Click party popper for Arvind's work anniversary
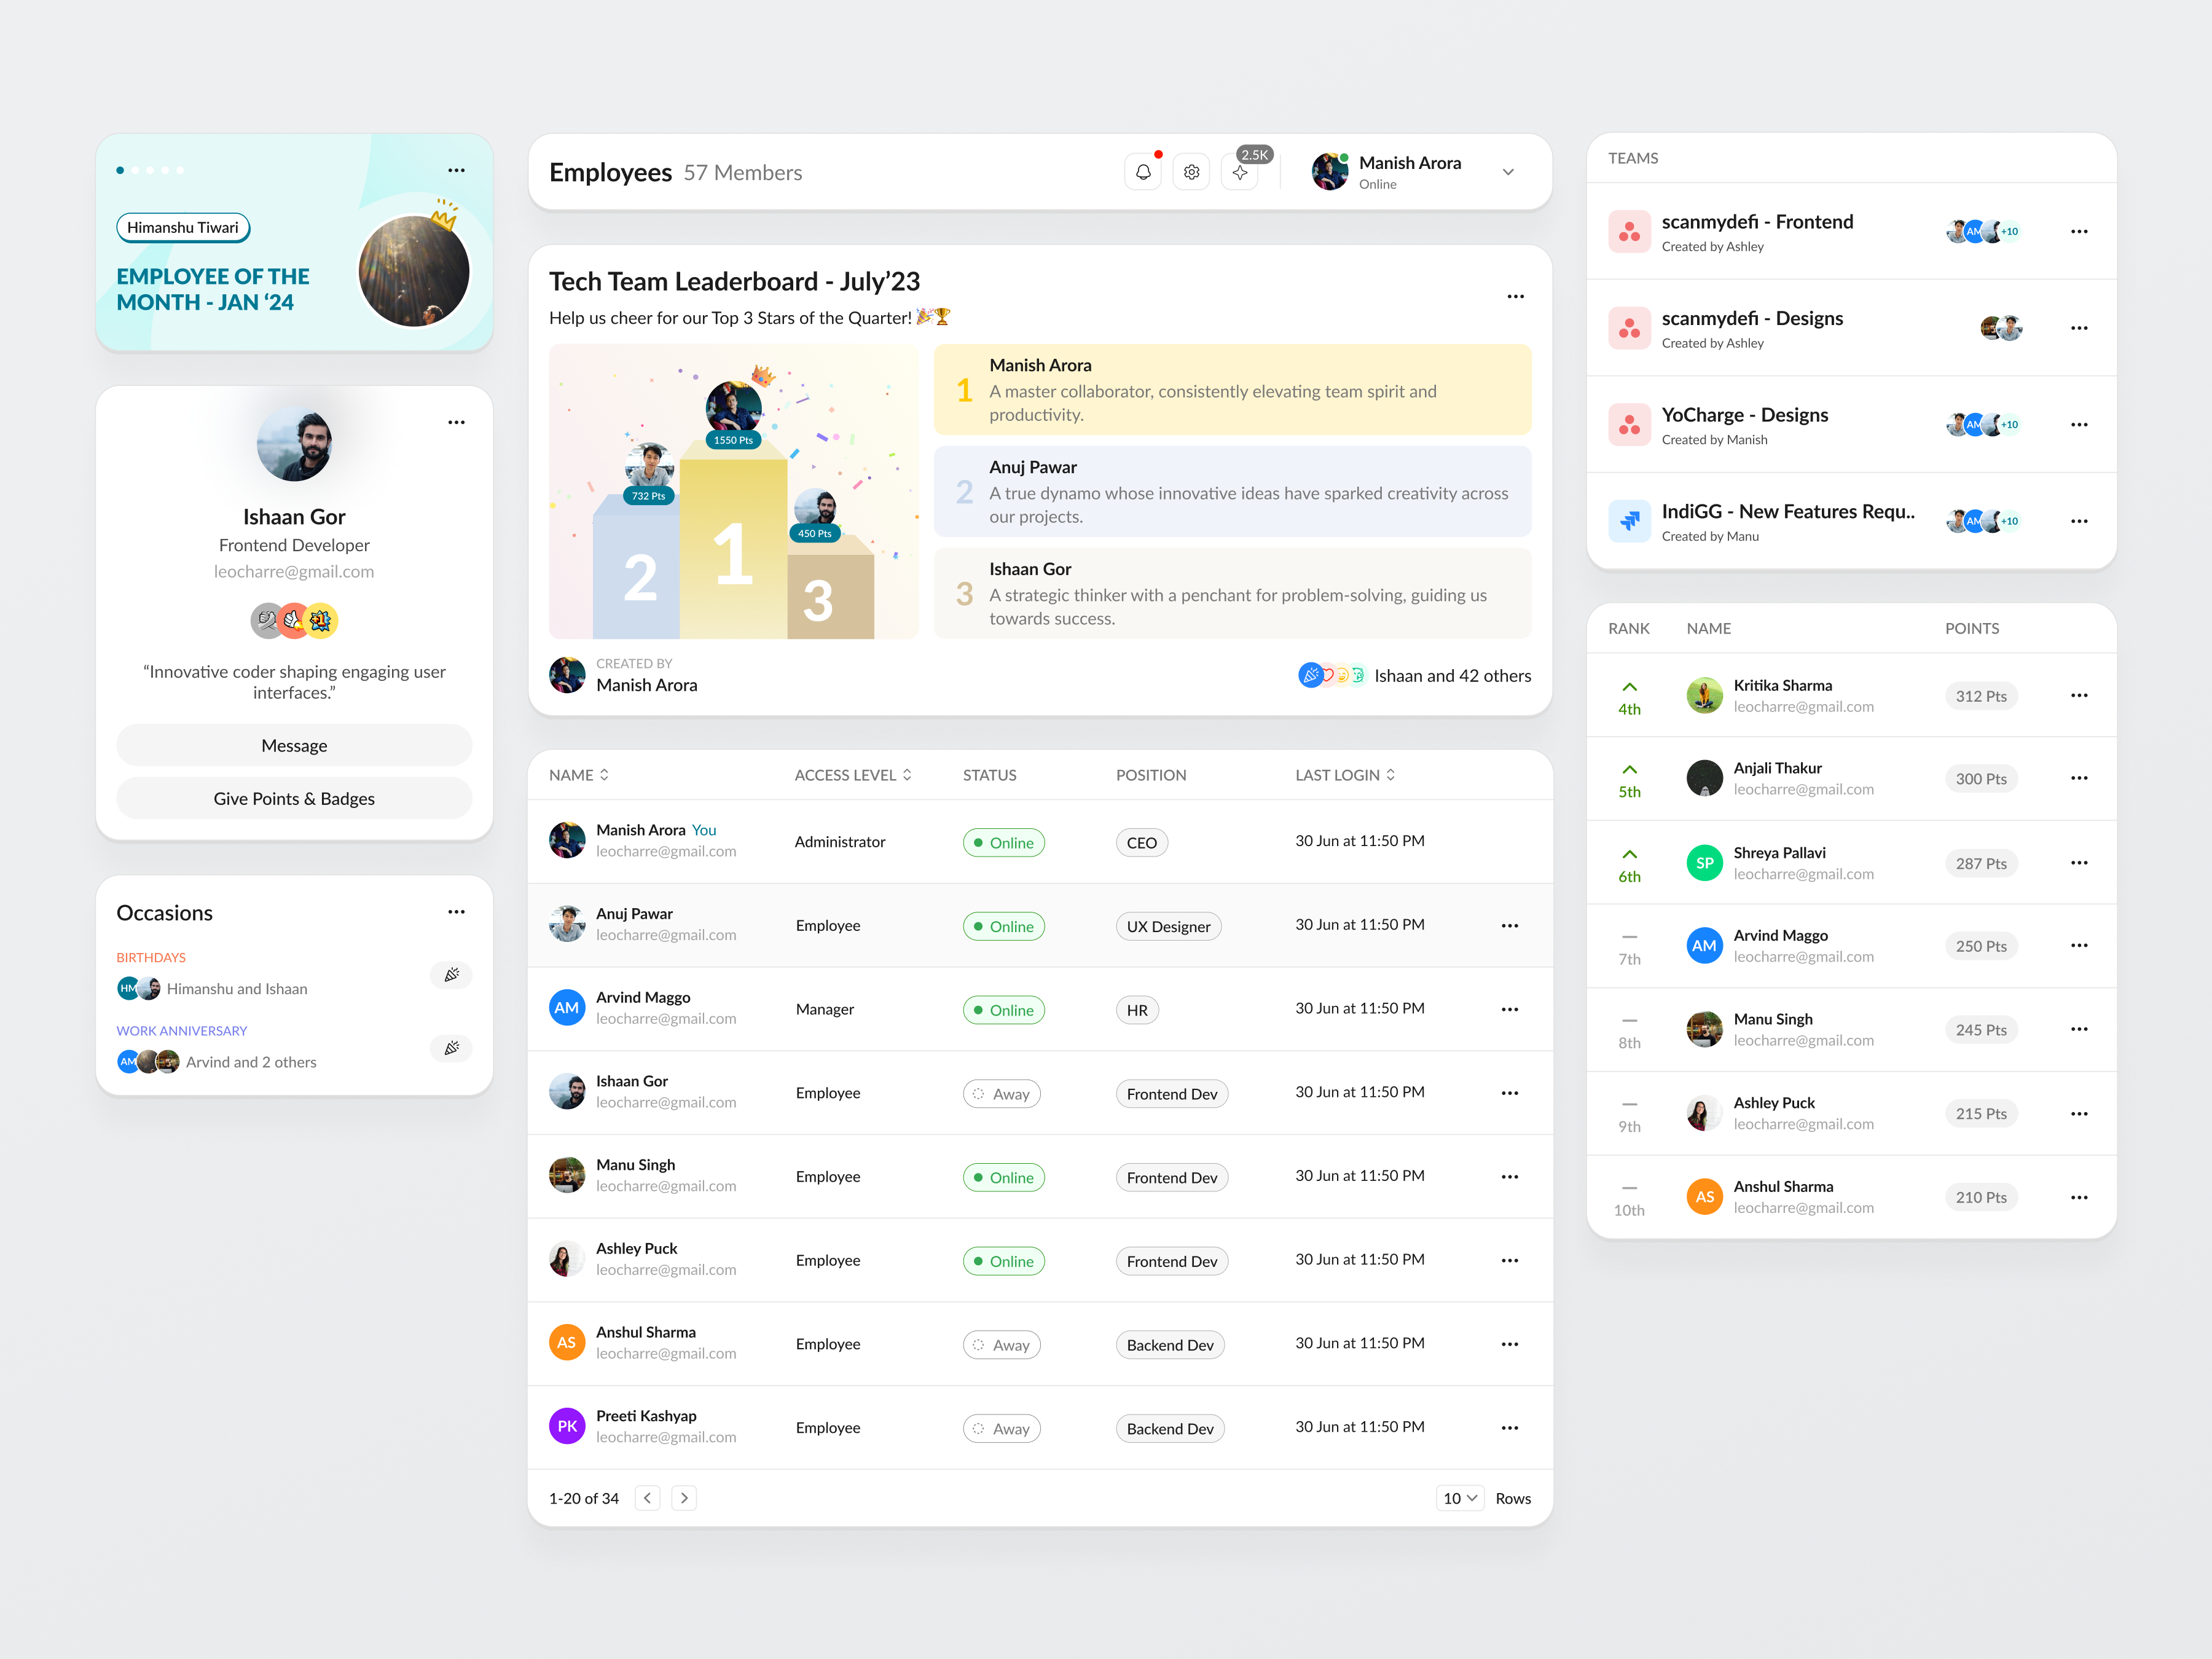This screenshot has height=1659, width=2212. tap(451, 1048)
